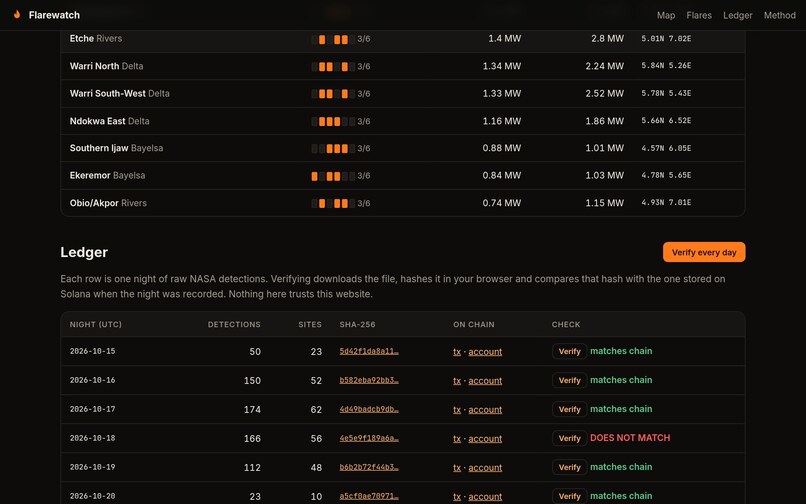Go to the Ledger nav item

coord(738,15)
